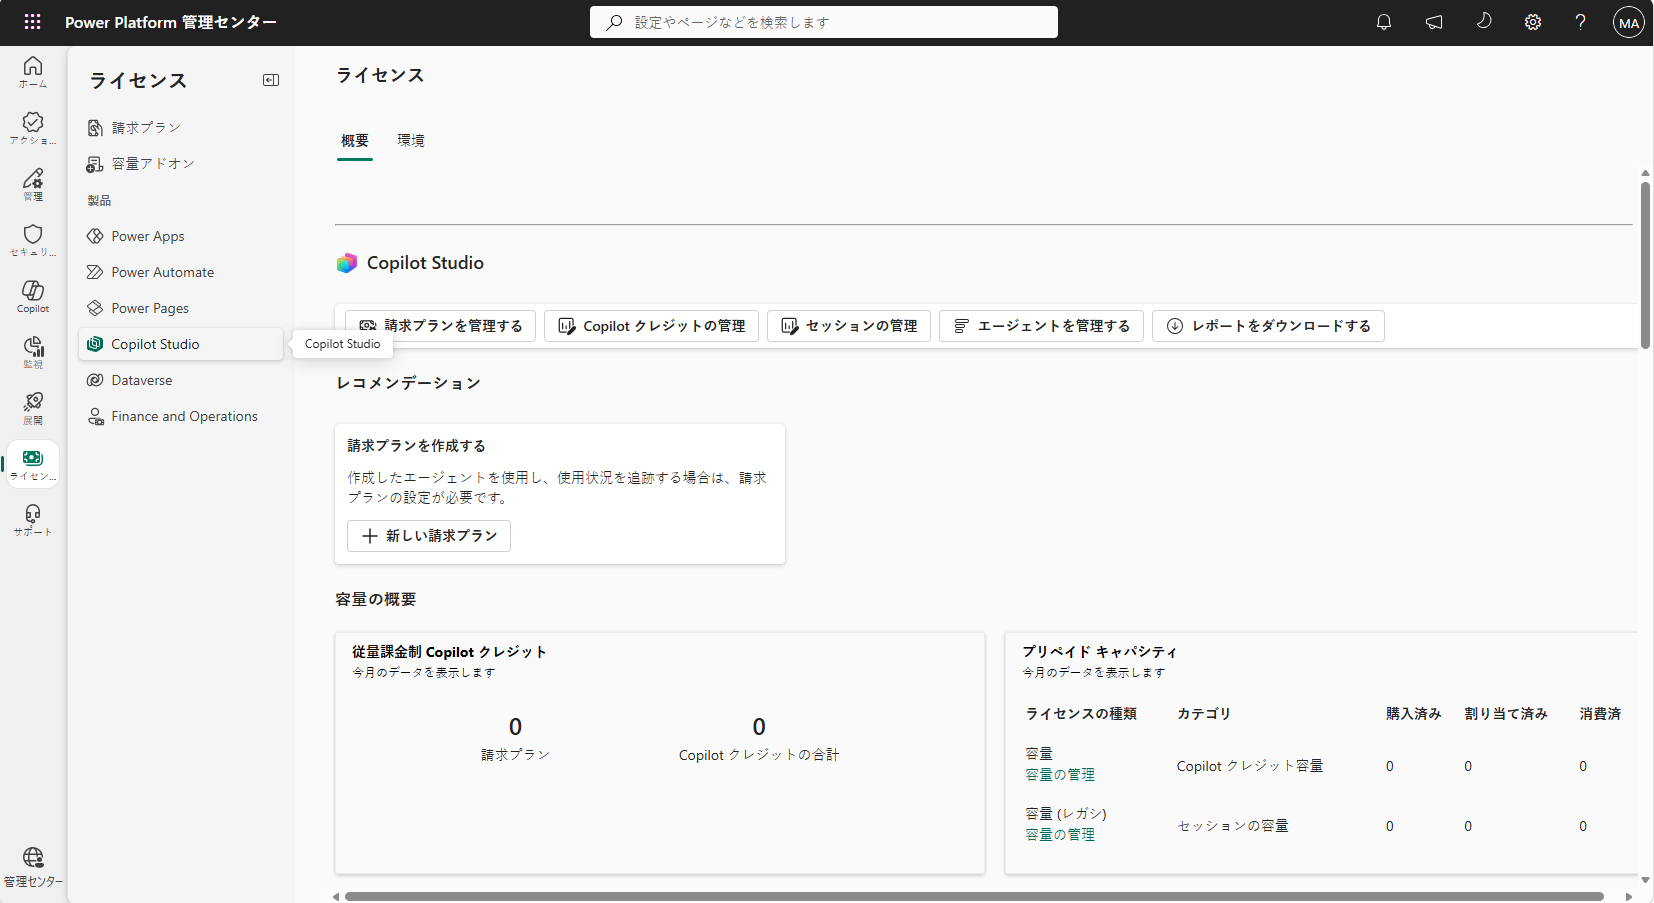Switch to the 環境 tab
The height and width of the screenshot is (903, 1654).
pyautogui.click(x=411, y=141)
